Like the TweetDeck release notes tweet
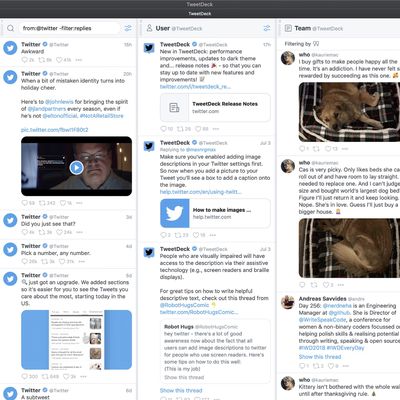The width and height of the screenshot is (400, 400). coord(198,129)
